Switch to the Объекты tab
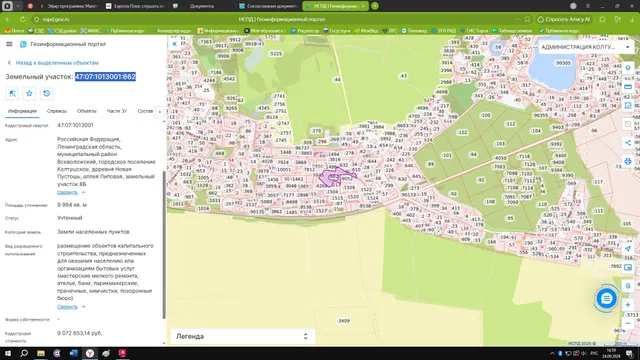The height and width of the screenshot is (360, 640). point(87,111)
